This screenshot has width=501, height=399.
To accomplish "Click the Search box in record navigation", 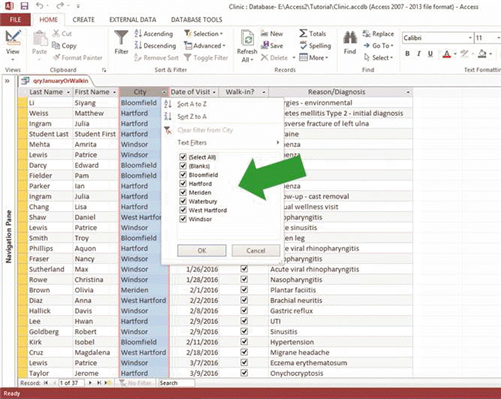I will tap(176, 383).
